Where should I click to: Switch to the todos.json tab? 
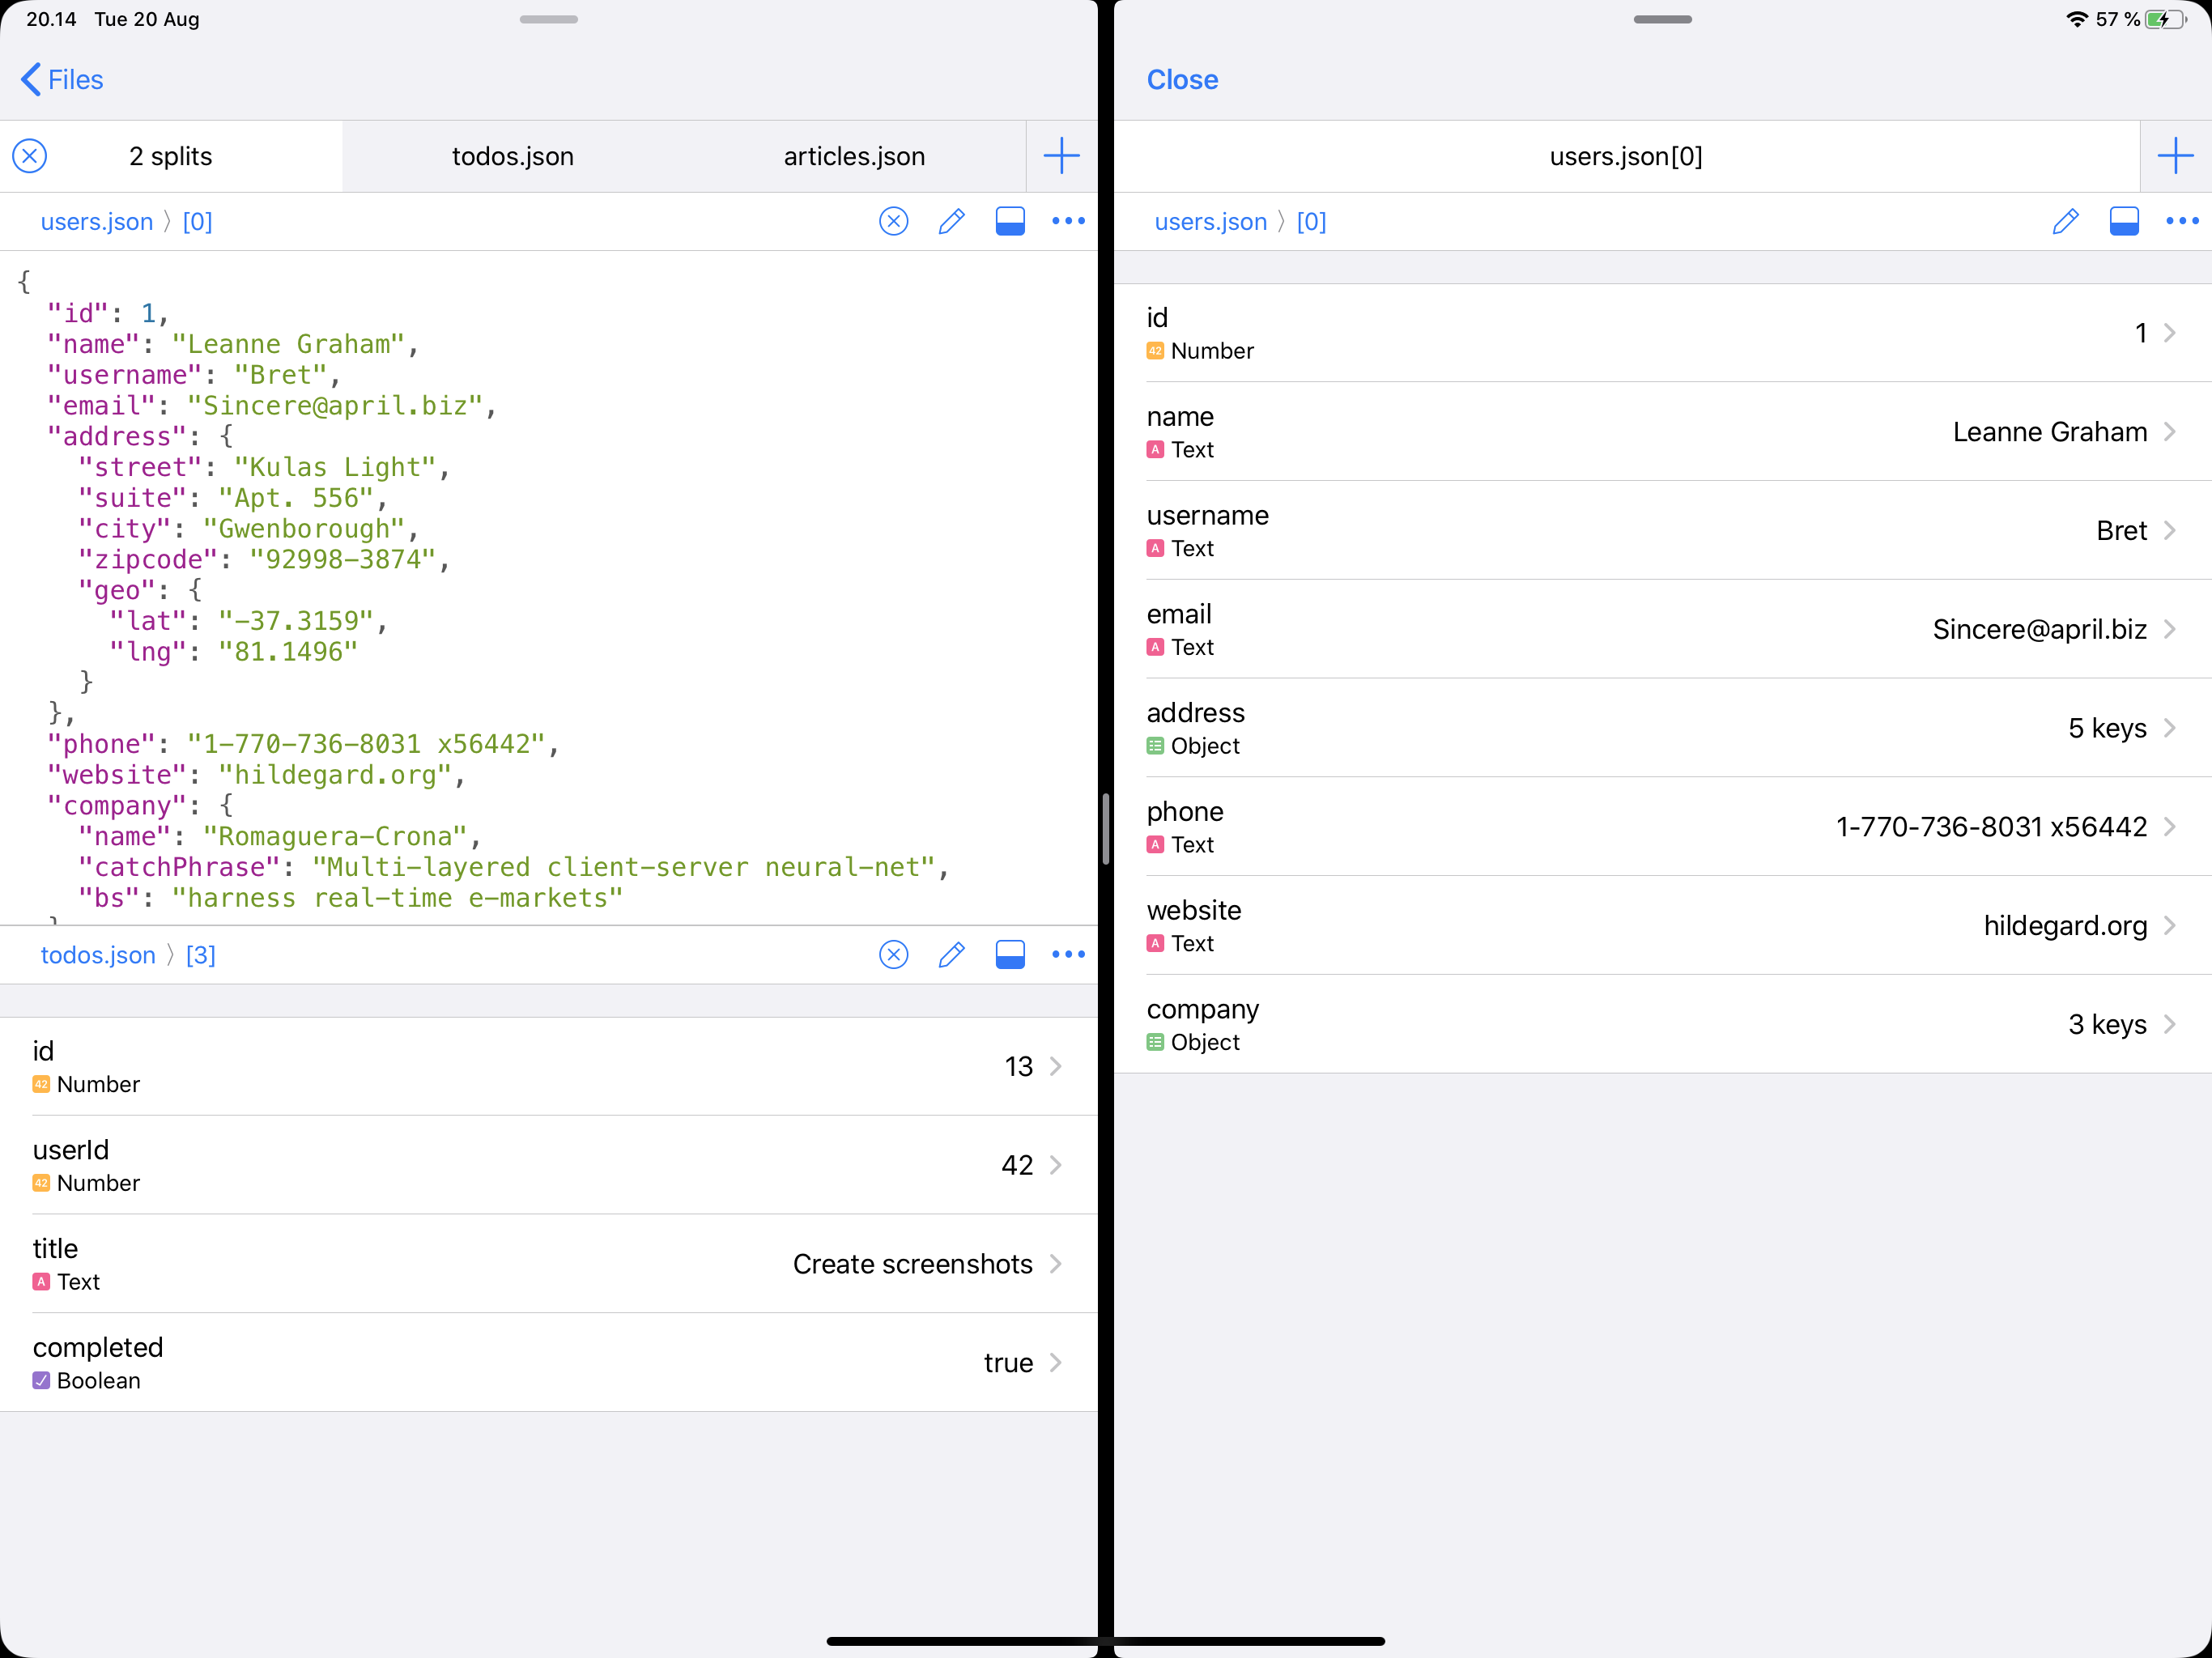(512, 156)
